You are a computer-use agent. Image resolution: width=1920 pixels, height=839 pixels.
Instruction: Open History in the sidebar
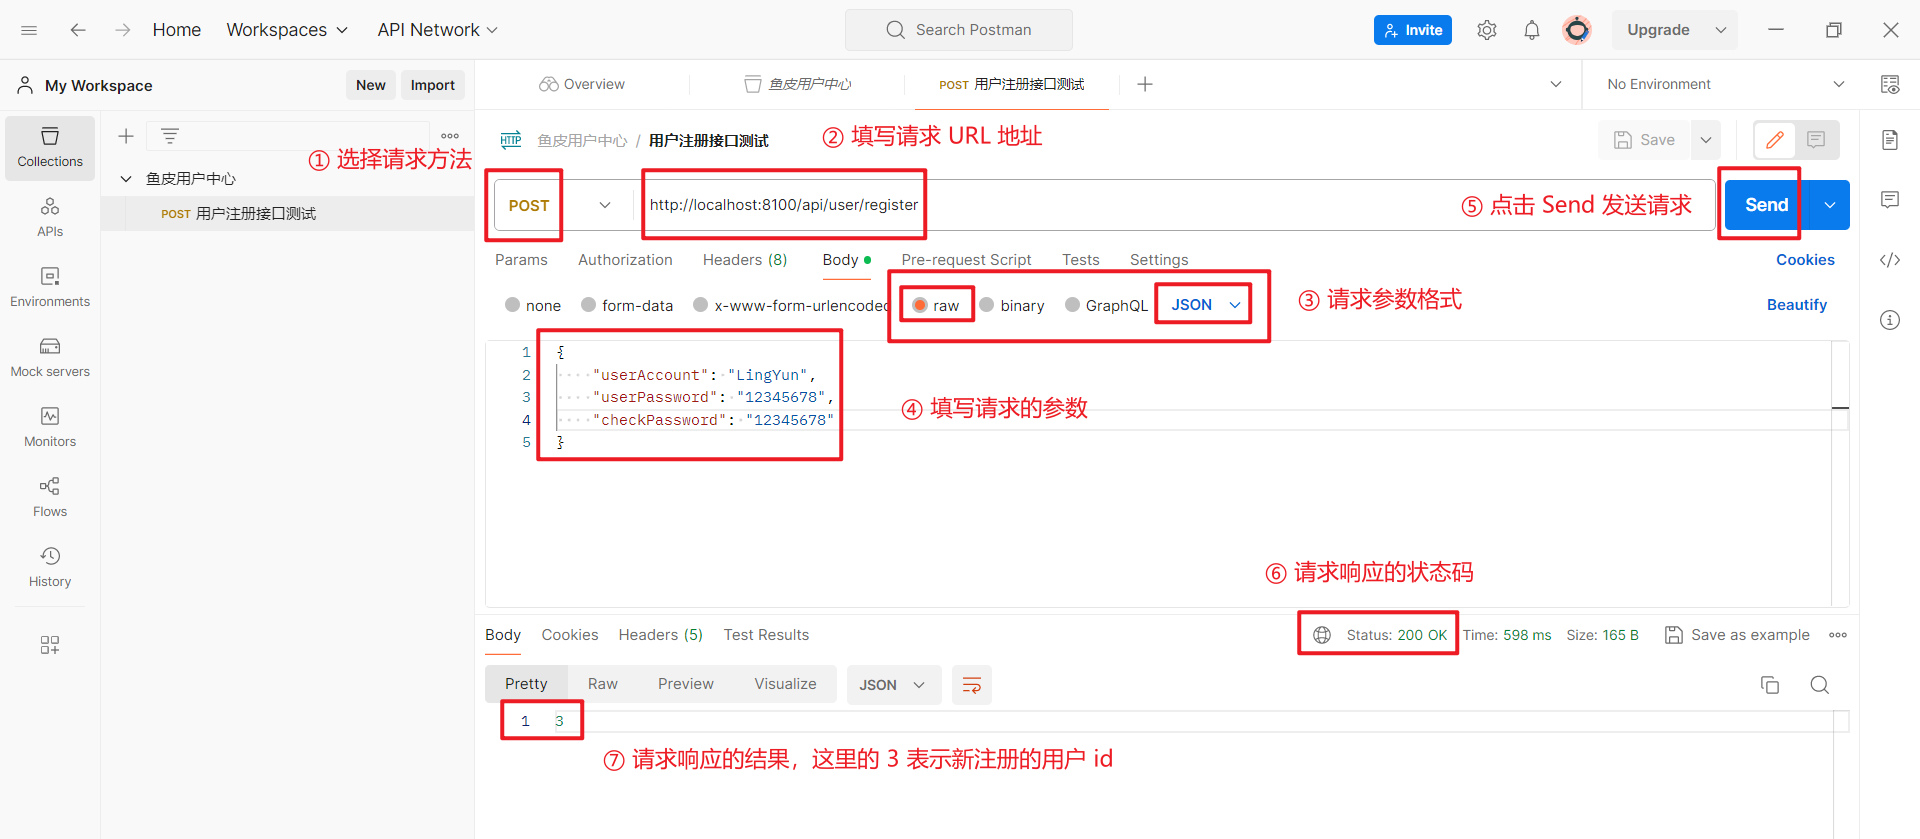[50, 567]
